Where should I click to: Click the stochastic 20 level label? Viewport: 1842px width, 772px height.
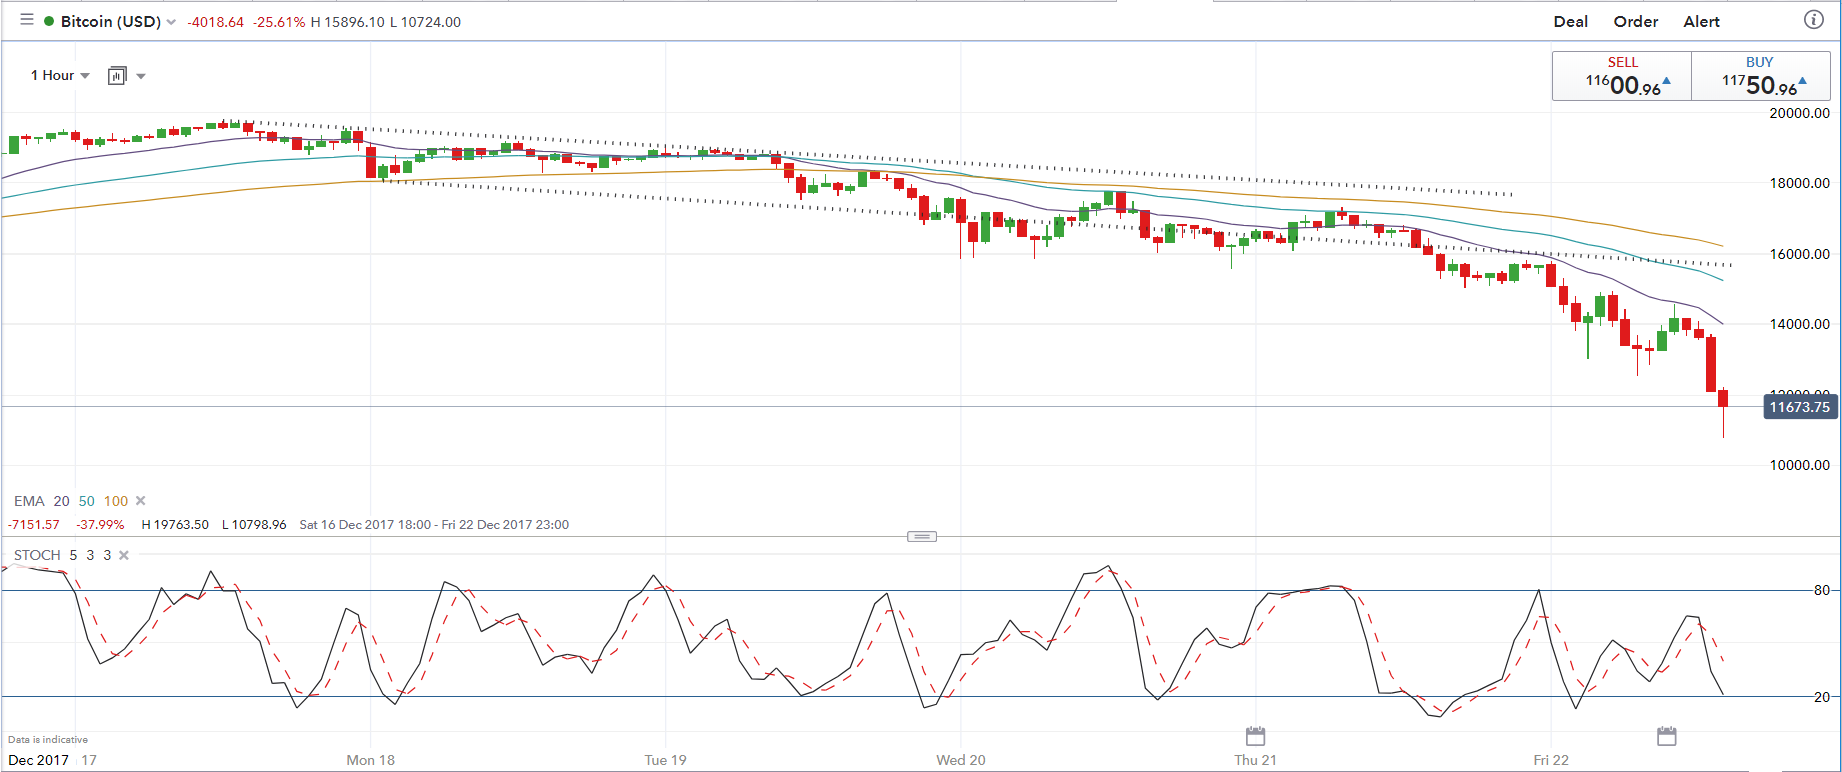1822,697
